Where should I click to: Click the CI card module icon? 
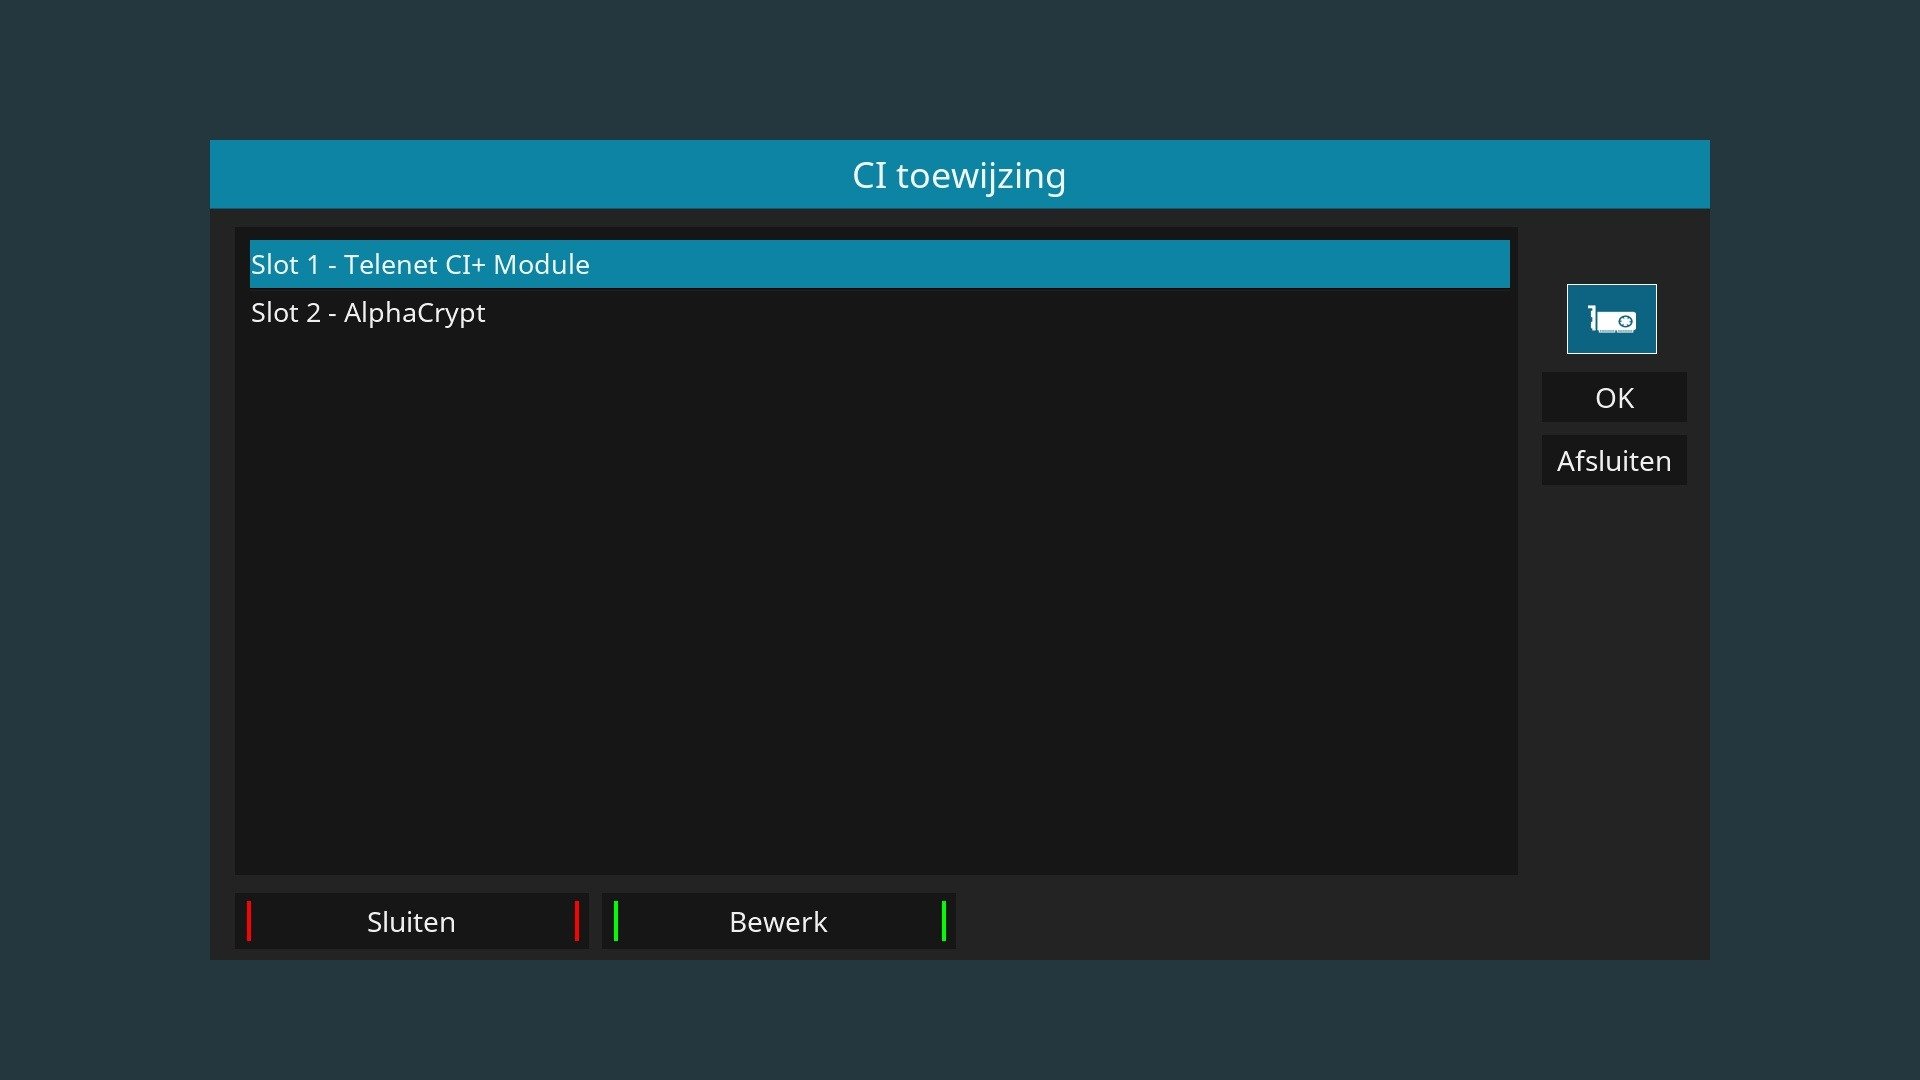click(x=1611, y=319)
